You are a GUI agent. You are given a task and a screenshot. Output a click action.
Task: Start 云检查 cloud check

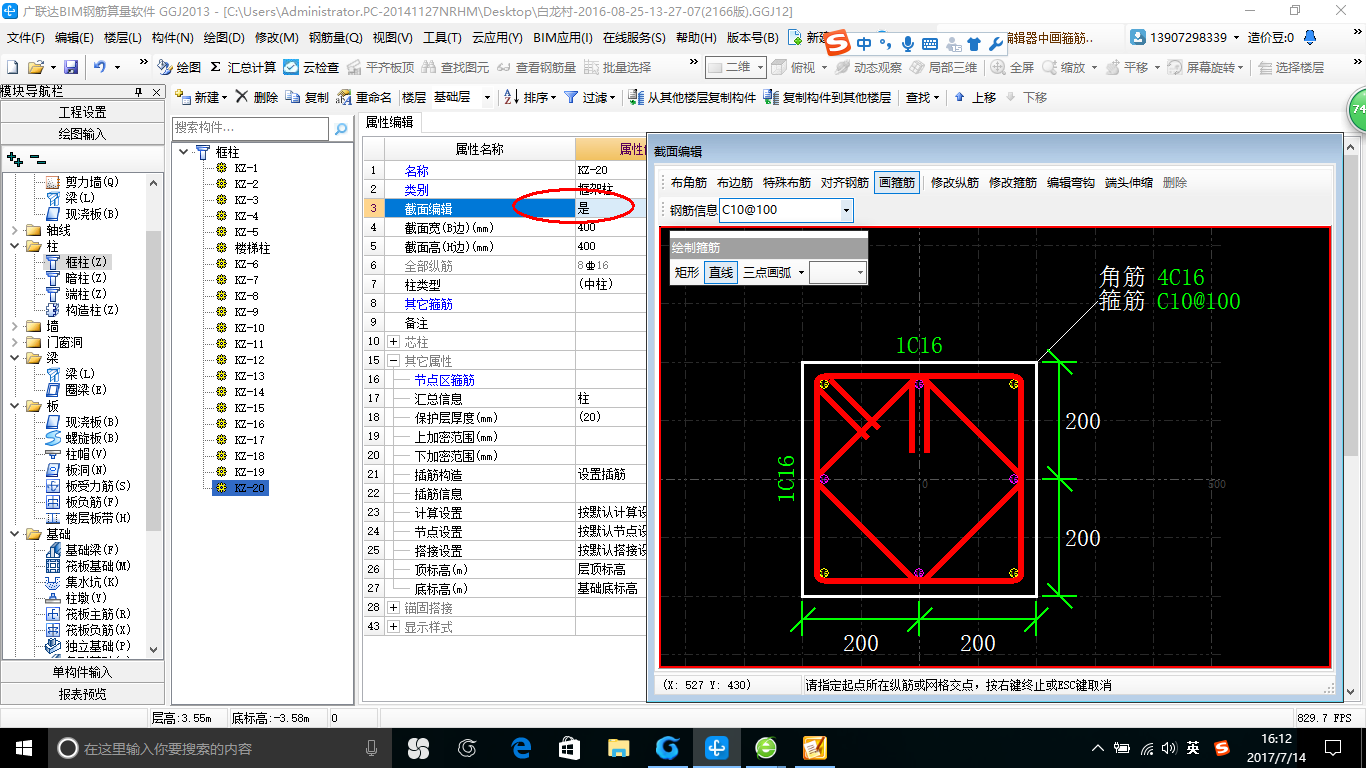coord(311,67)
